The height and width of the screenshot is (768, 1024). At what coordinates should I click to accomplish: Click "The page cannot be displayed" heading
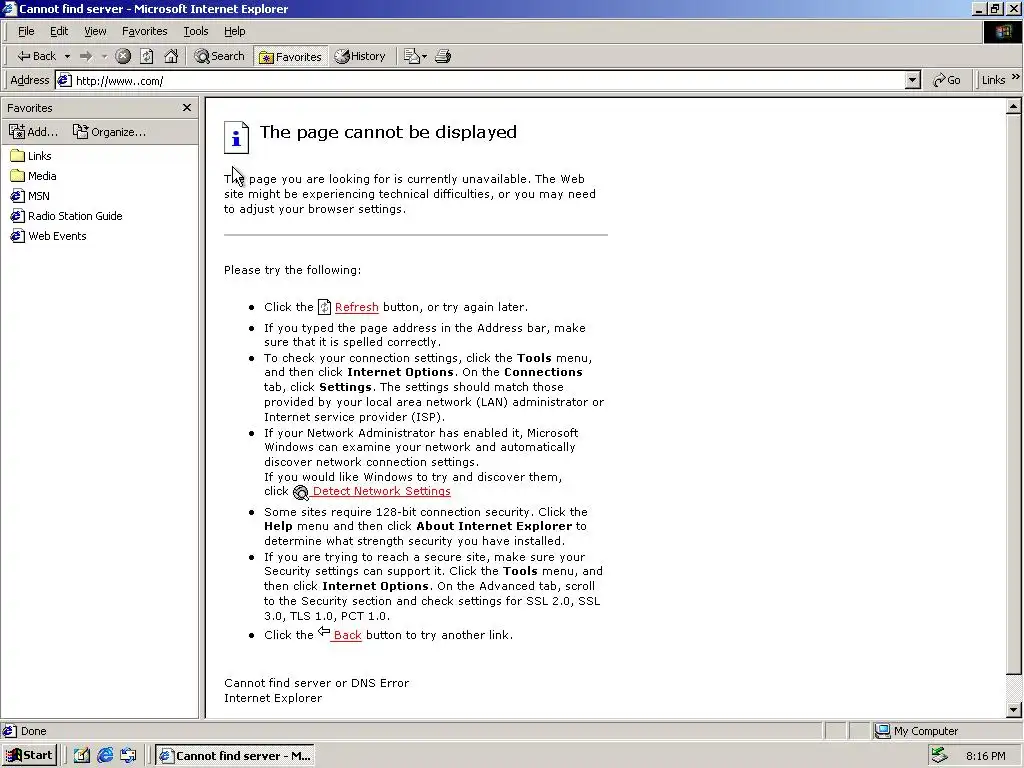(x=389, y=132)
